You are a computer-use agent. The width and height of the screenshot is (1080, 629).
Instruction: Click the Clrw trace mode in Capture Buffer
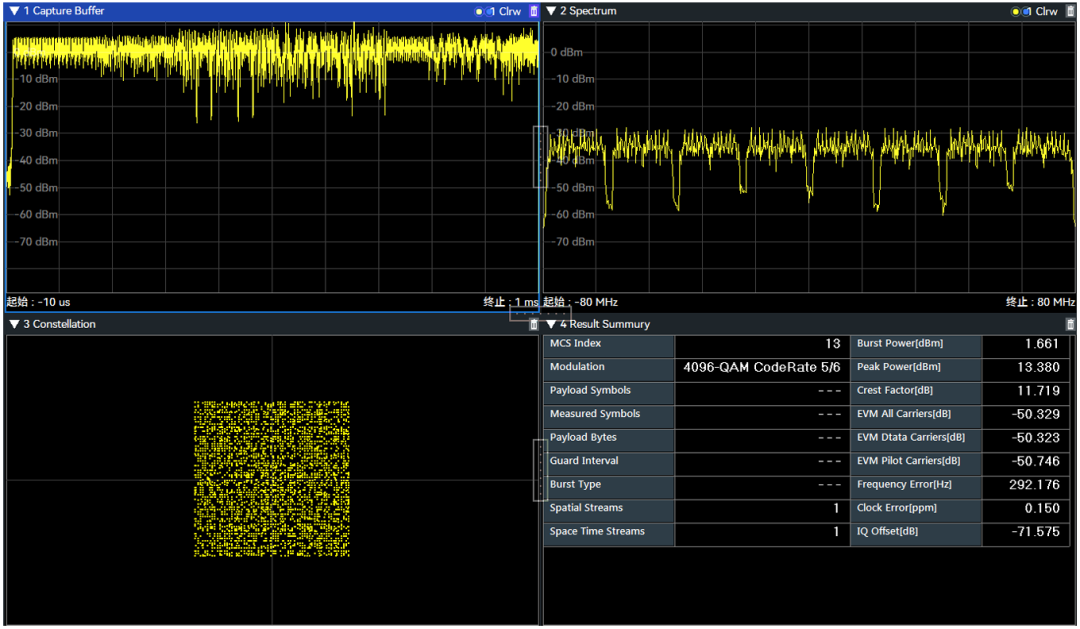click(509, 11)
